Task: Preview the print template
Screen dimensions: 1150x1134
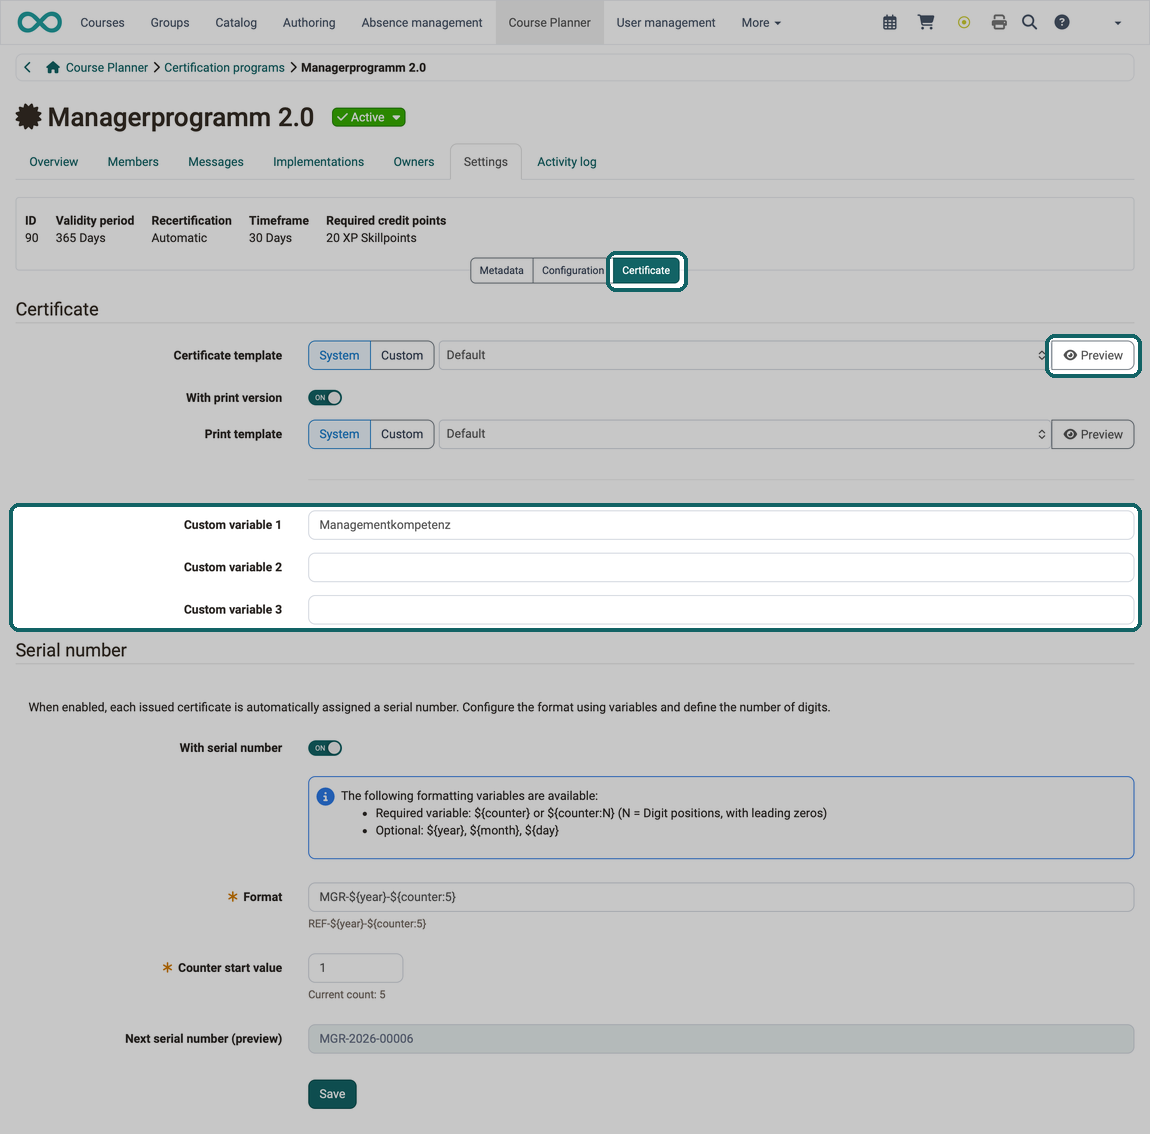Action: click(x=1093, y=434)
